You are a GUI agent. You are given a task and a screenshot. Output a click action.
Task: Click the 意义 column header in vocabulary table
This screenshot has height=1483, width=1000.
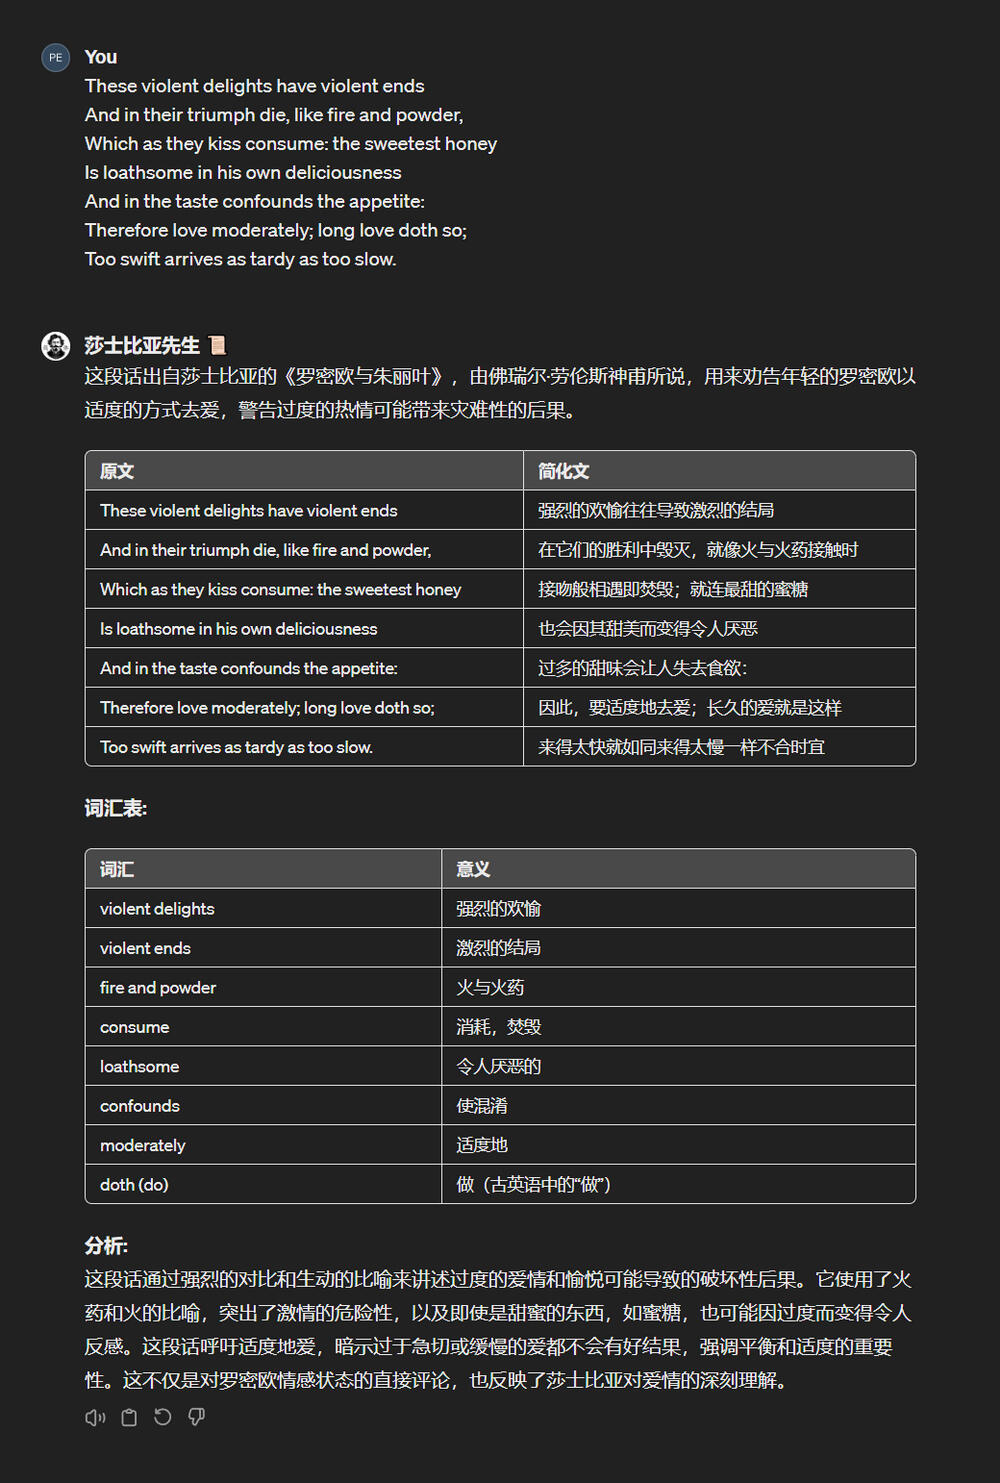(x=473, y=869)
